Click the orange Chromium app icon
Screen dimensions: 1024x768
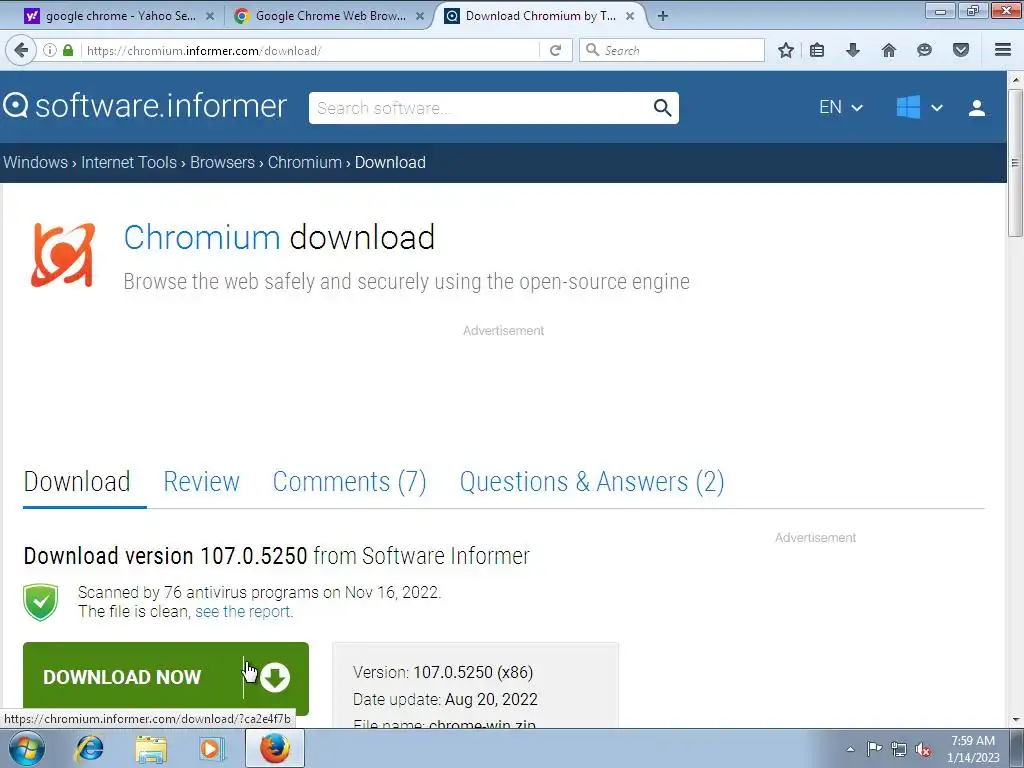(63, 255)
